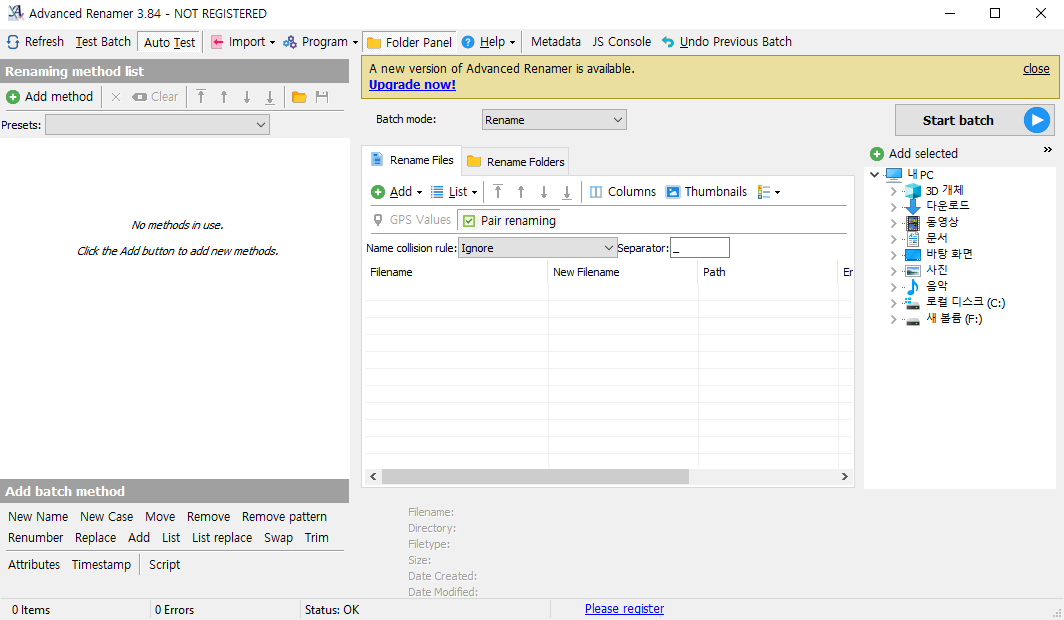Image resolution: width=1064 pixels, height=620 pixels.
Task: Click Undo Previous Batch
Action: point(727,42)
